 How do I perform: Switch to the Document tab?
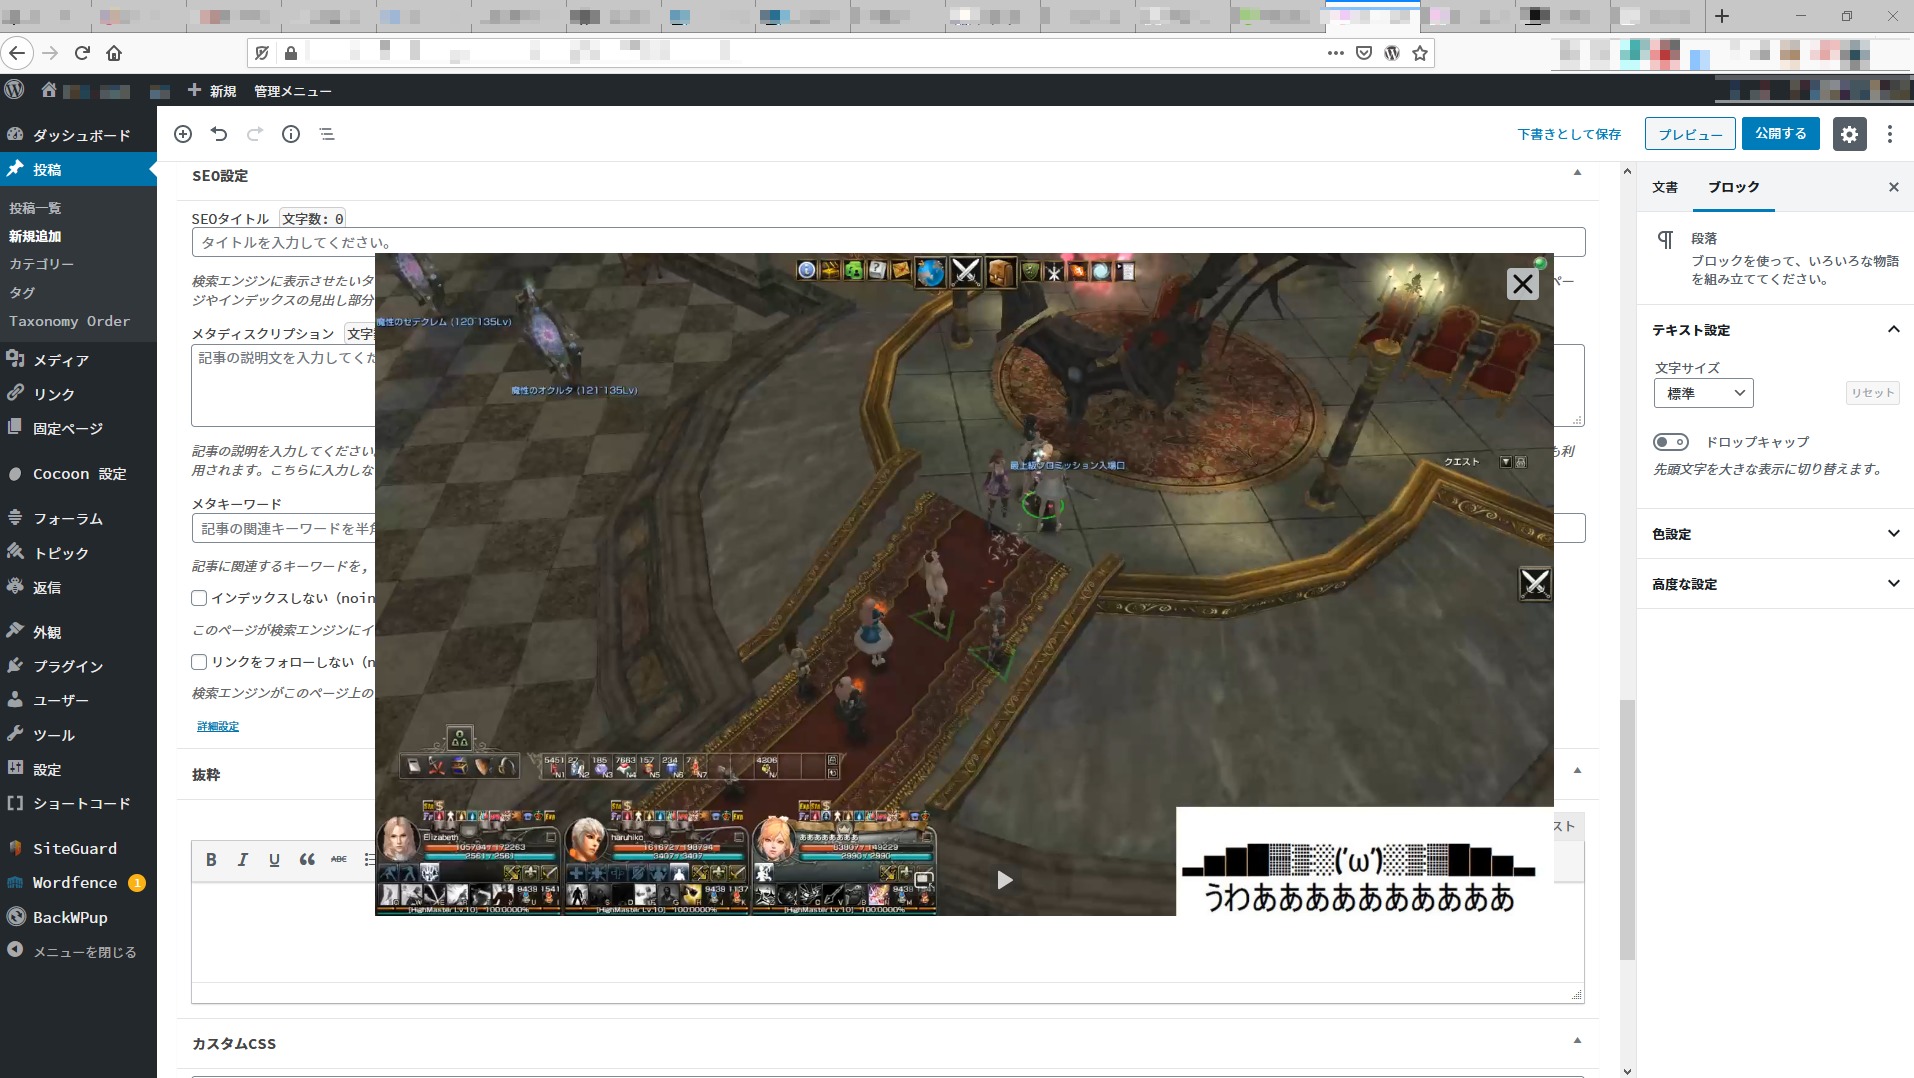(x=1665, y=187)
